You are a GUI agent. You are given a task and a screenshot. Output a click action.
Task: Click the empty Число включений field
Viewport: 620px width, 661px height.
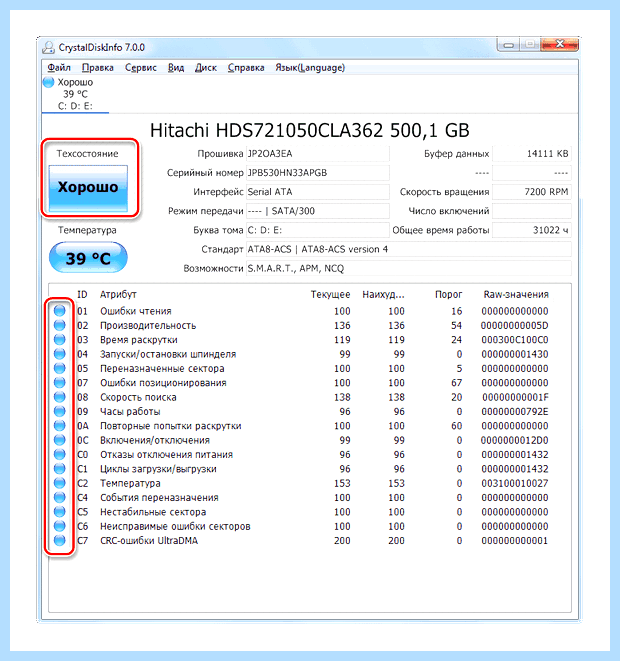pyautogui.click(x=532, y=211)
